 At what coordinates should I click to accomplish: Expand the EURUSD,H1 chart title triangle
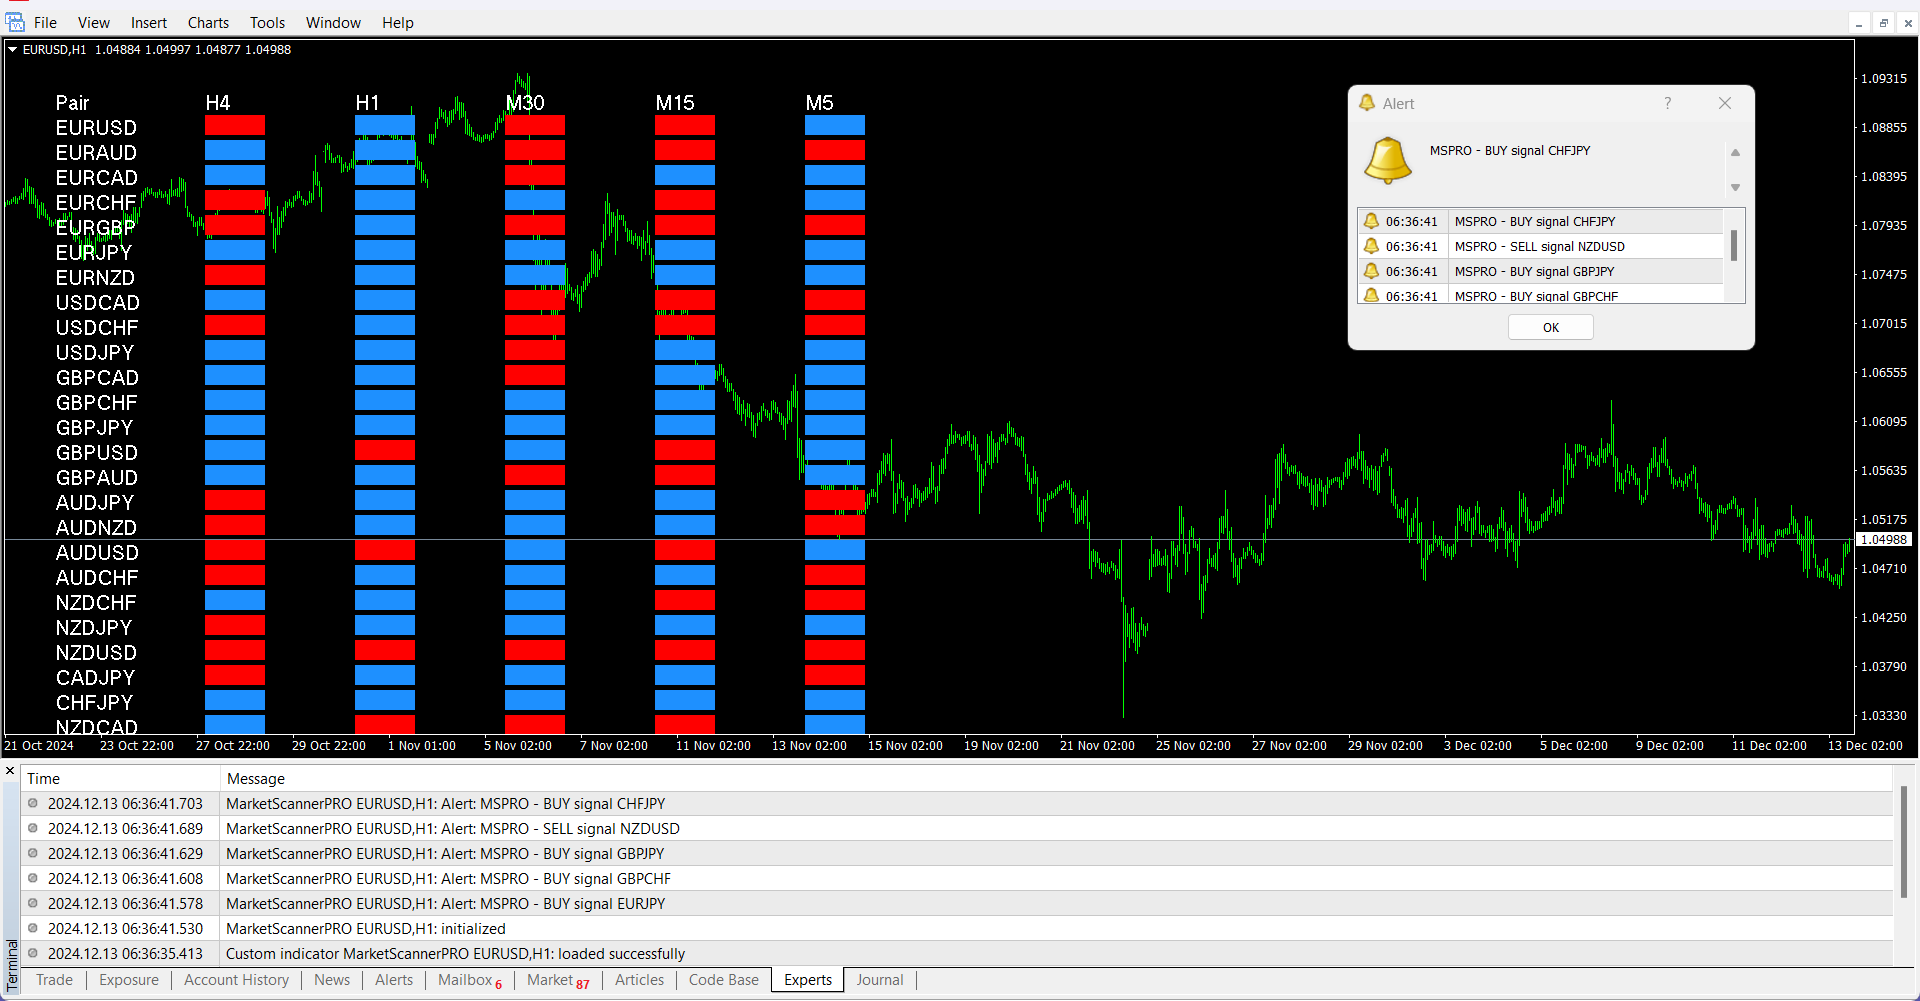click(13, 49)
